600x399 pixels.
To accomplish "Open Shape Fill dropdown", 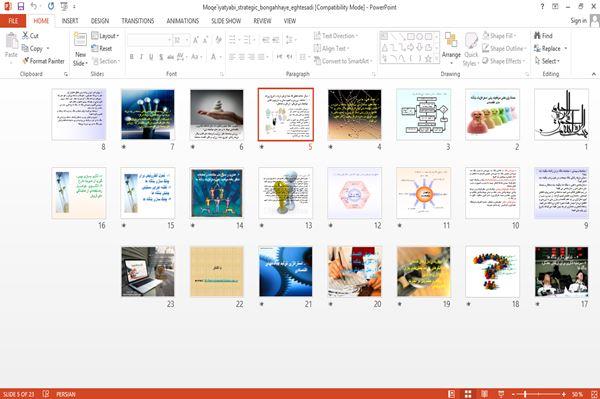I will pos(500,36).
